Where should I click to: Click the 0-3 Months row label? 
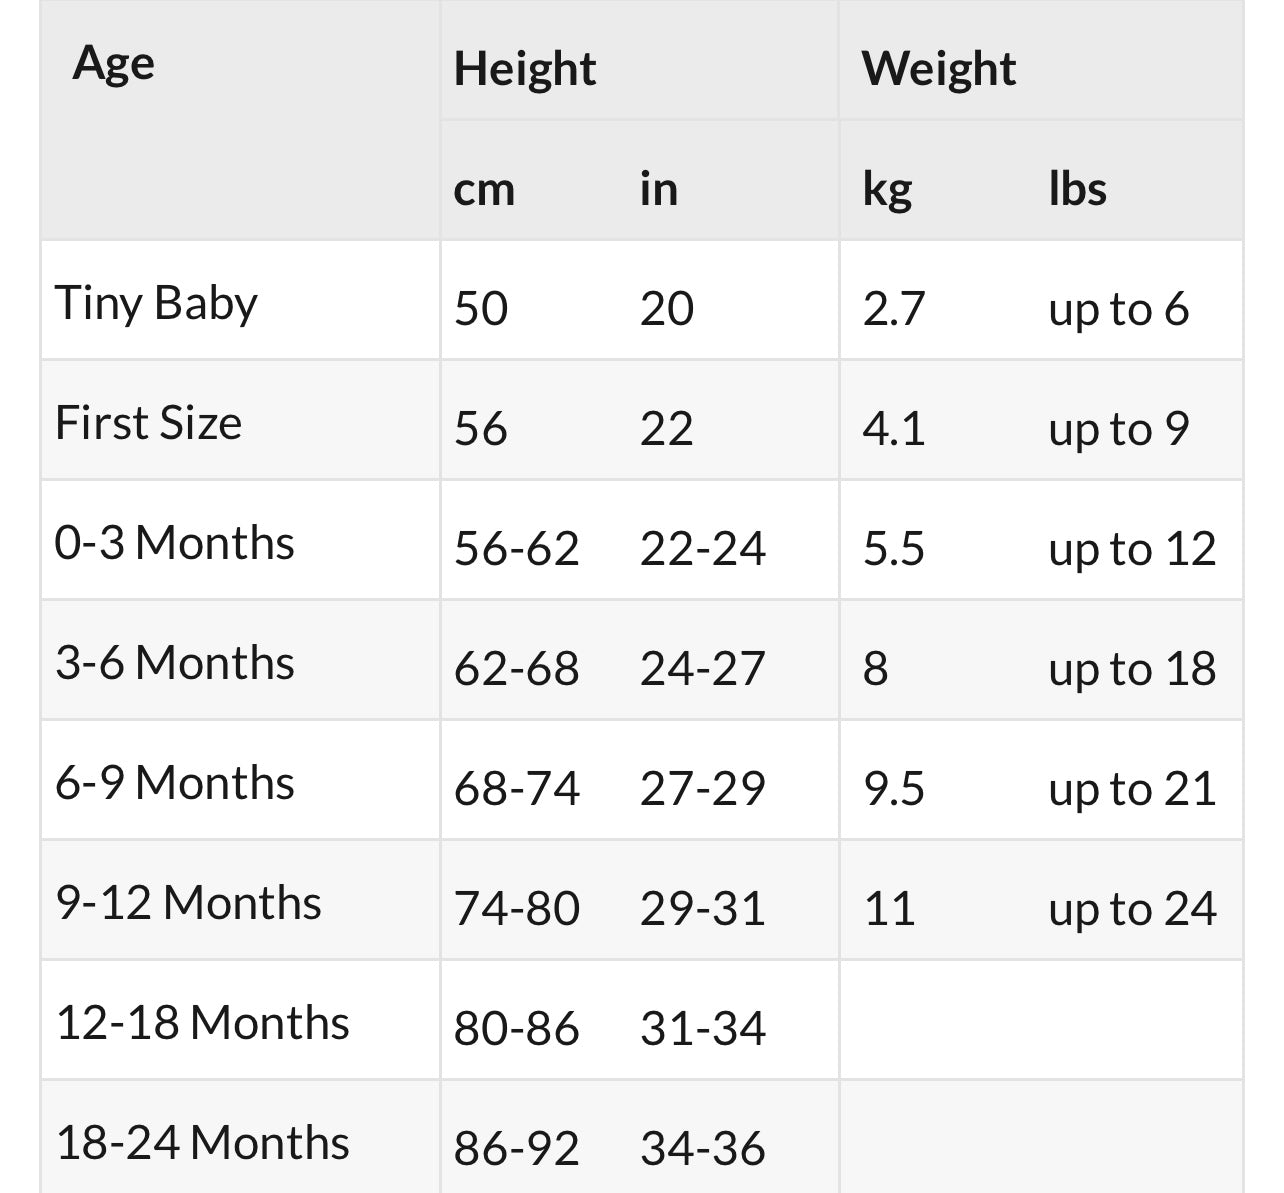point(174,543)
